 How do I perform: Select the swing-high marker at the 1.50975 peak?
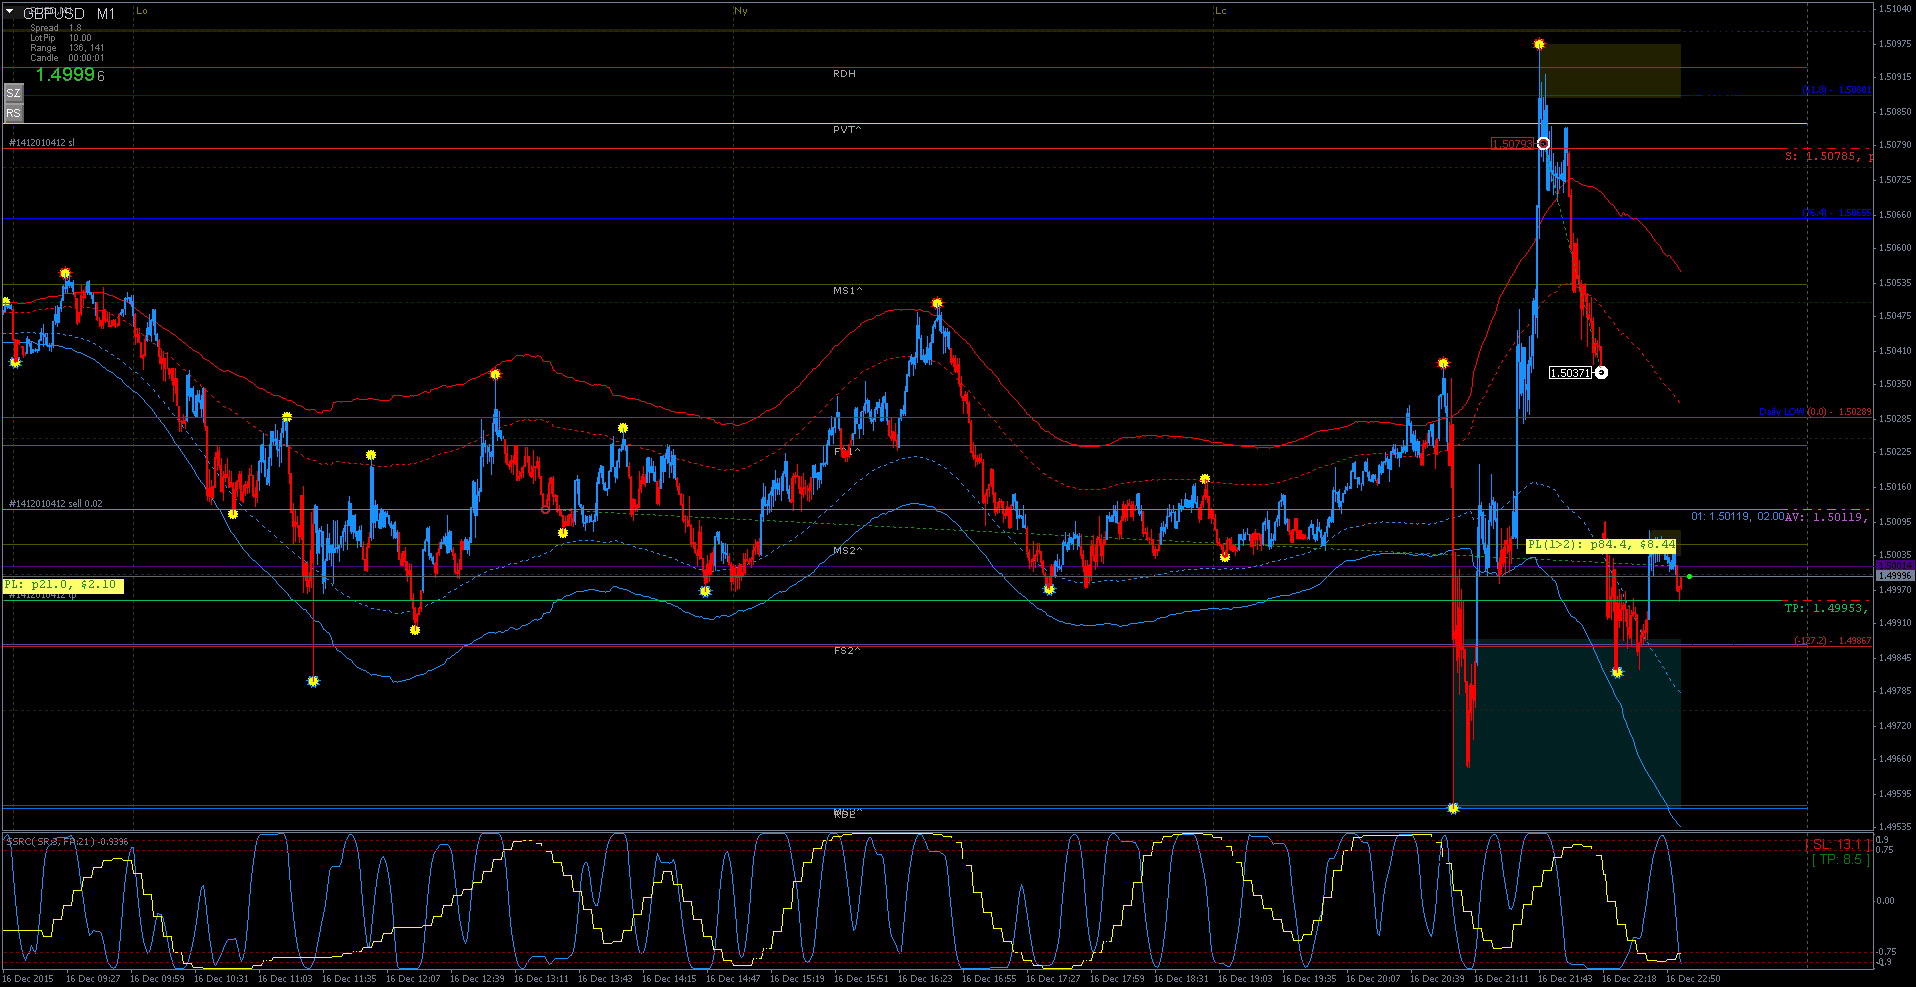coord(1539,44)
